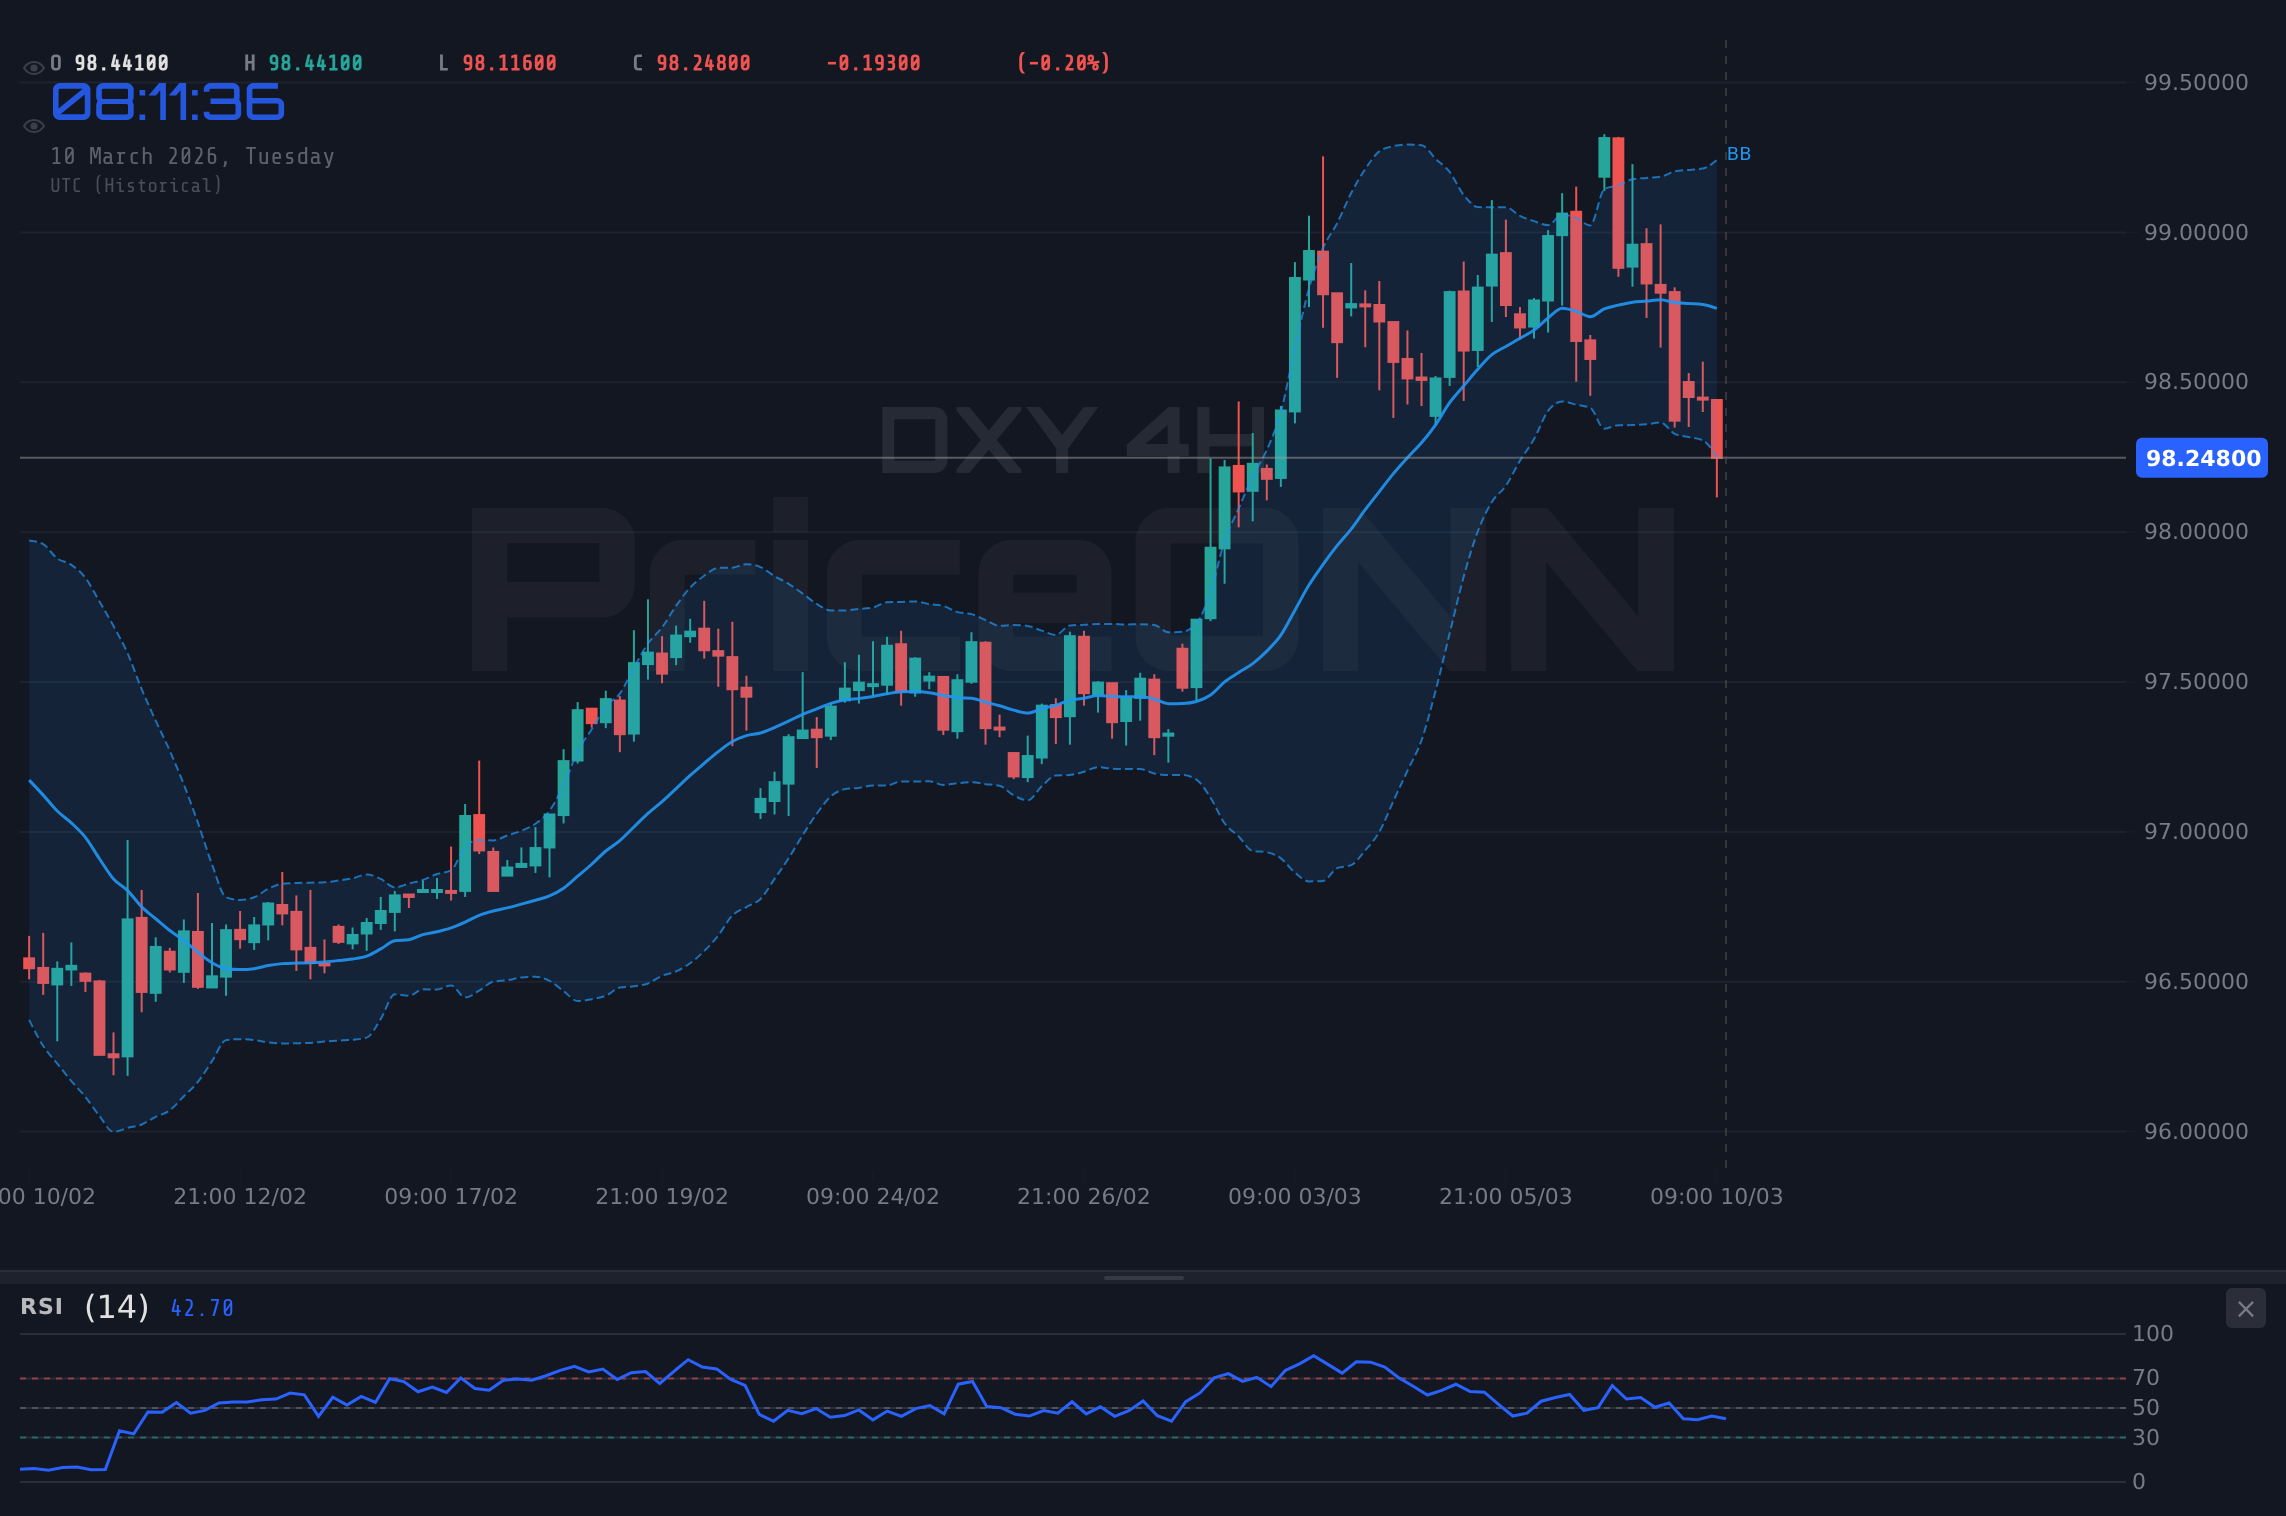The height and width of the screenshot is (1516, 2286).
Task: Click the 09:00 17/02 time axis label
Action: [451, 1197]
